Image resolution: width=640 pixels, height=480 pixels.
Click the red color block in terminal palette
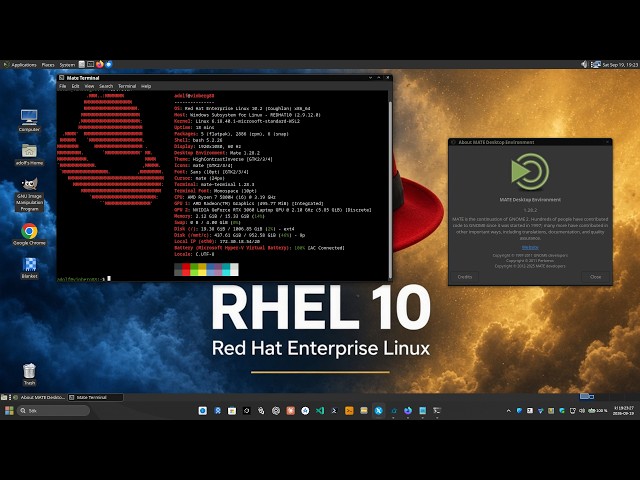186,269
